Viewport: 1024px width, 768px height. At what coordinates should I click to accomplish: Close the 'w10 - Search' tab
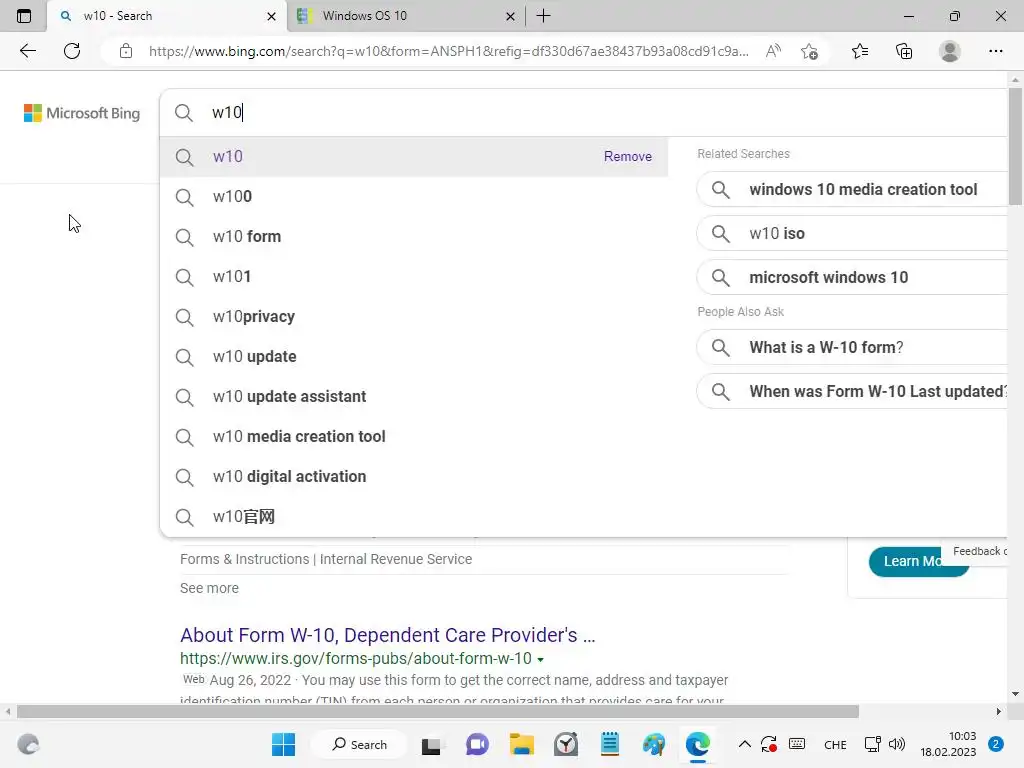point(272,16)
